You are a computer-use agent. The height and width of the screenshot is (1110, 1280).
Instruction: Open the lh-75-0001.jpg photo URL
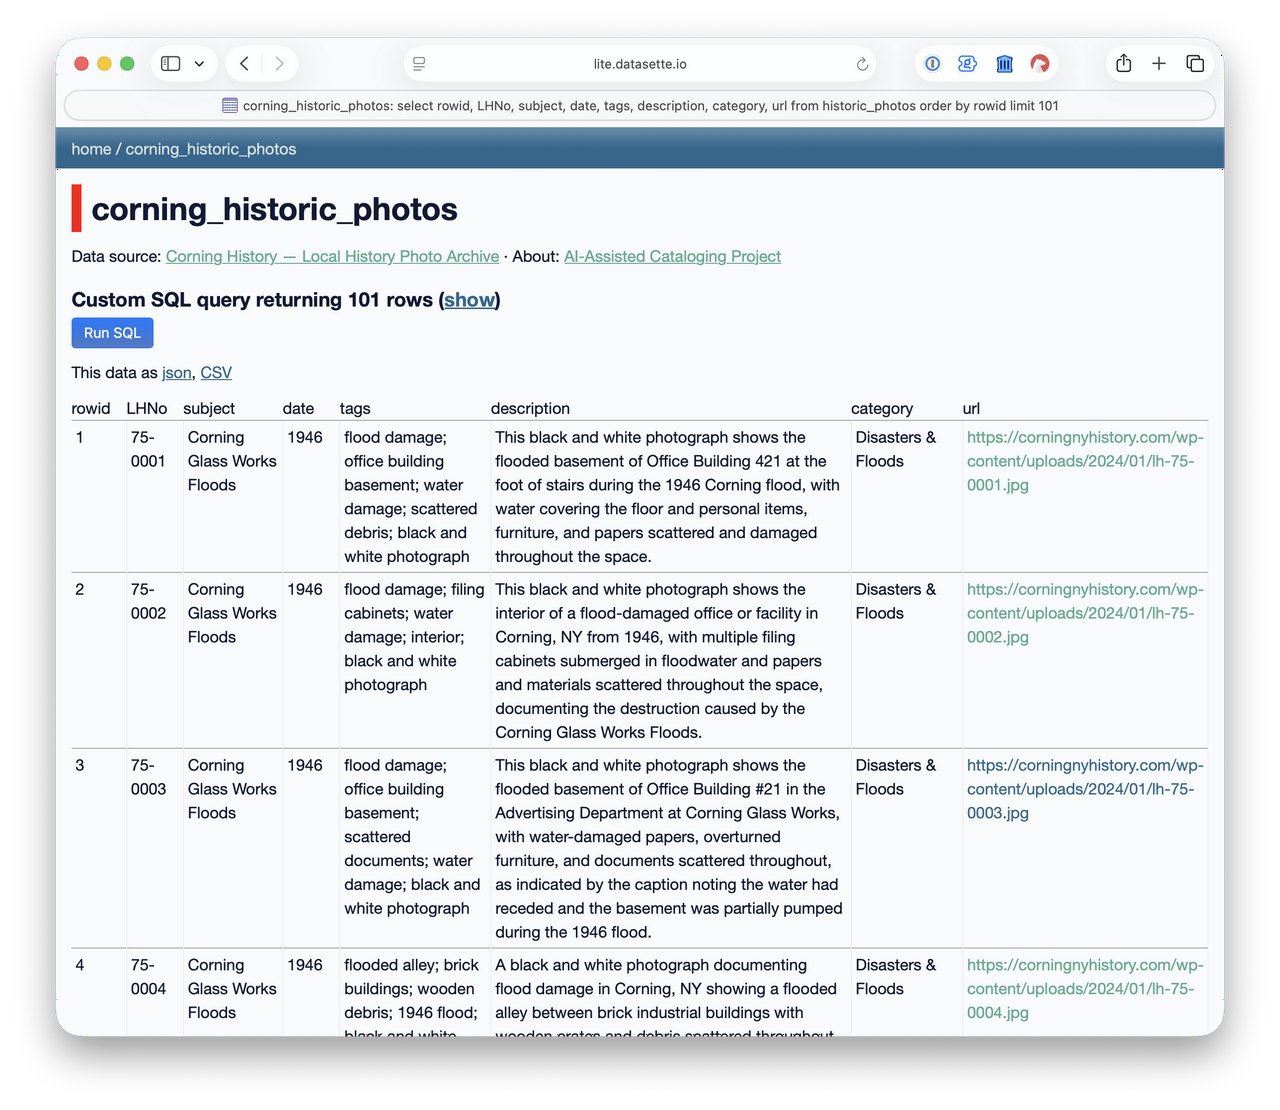(x=1085, y=461)
